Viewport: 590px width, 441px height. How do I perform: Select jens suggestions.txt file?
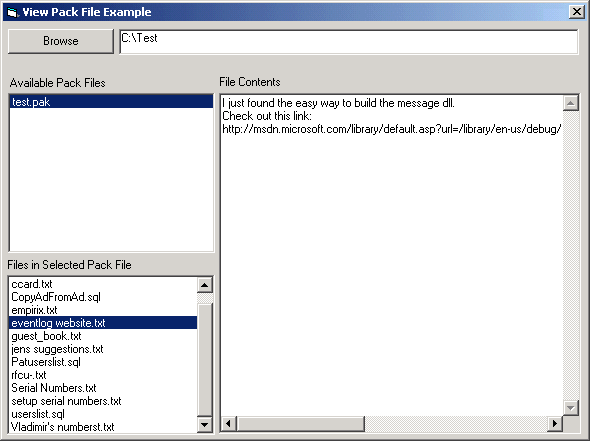click(x=103, y=349)
